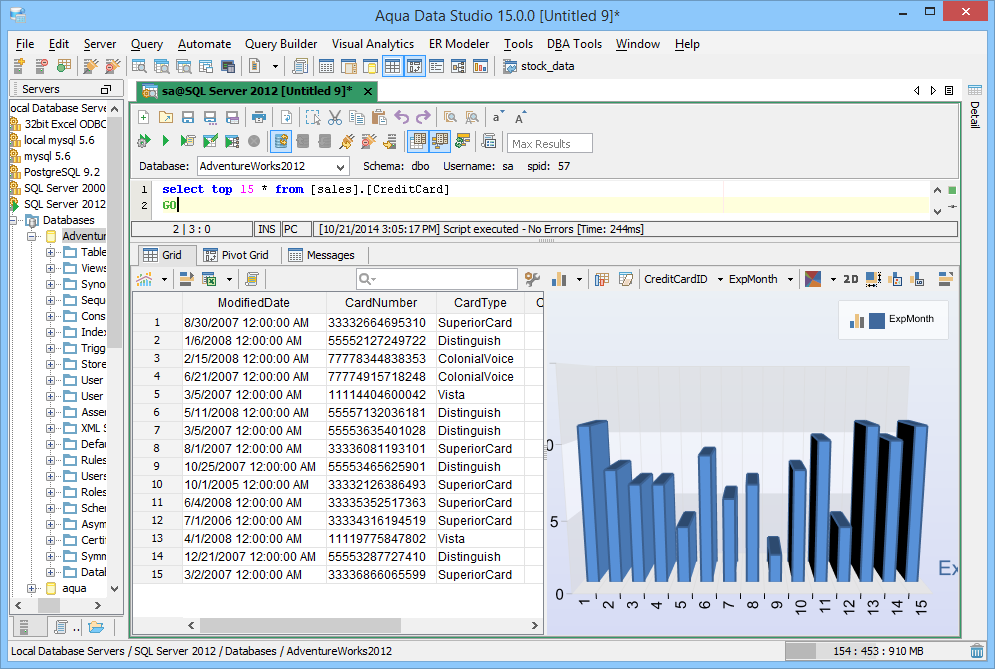Screen dimensions: 995x669
Task: Click the CardNumber column header
Action: pos(381,303)
